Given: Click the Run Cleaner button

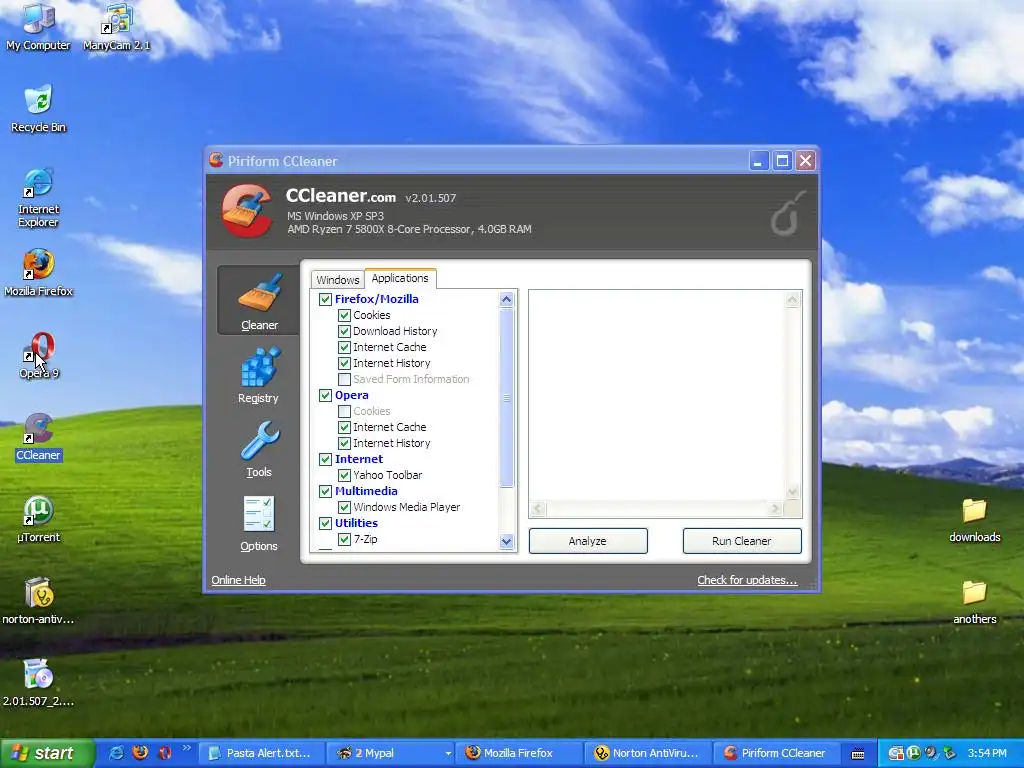Looking at the screenshot, I should (742, 541).
